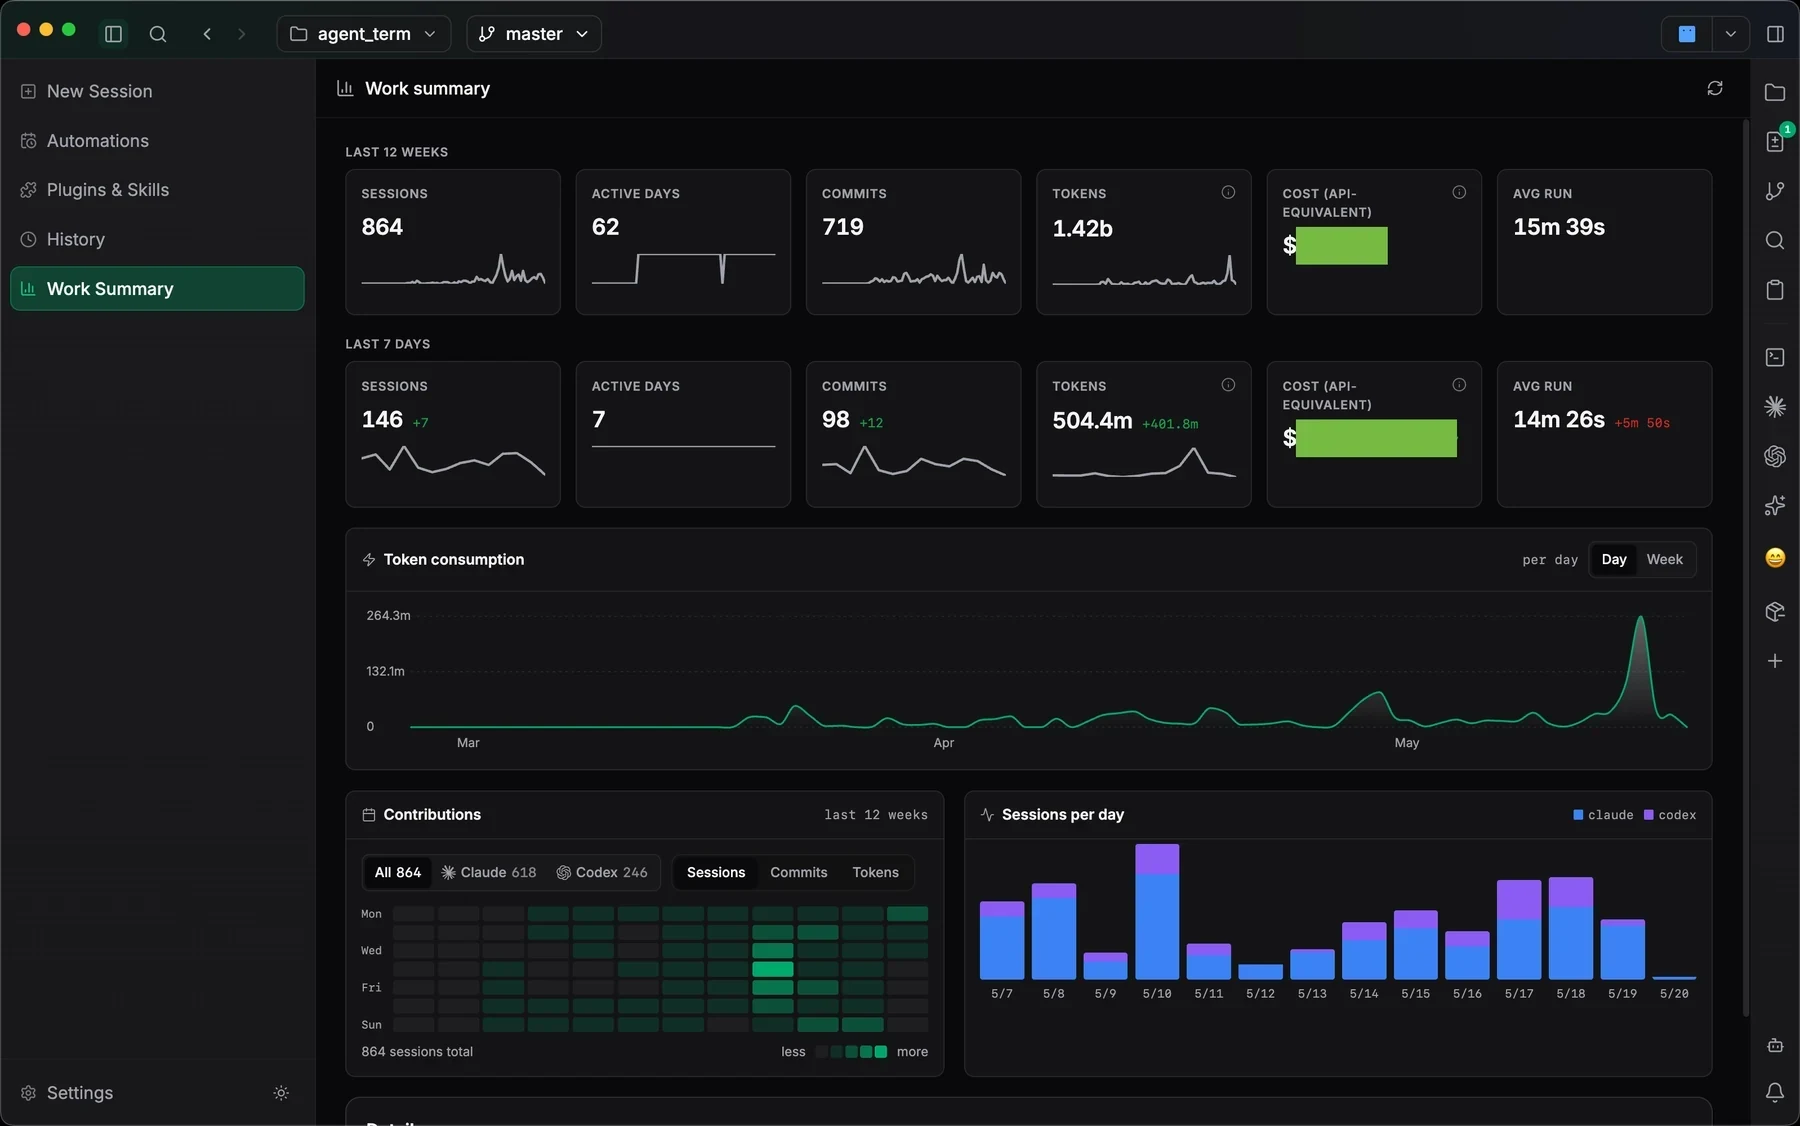This screenshot has height=1126, width=1800.
Task: Click the Avg Run value 15m 39s
Action: click(1559, 227)
